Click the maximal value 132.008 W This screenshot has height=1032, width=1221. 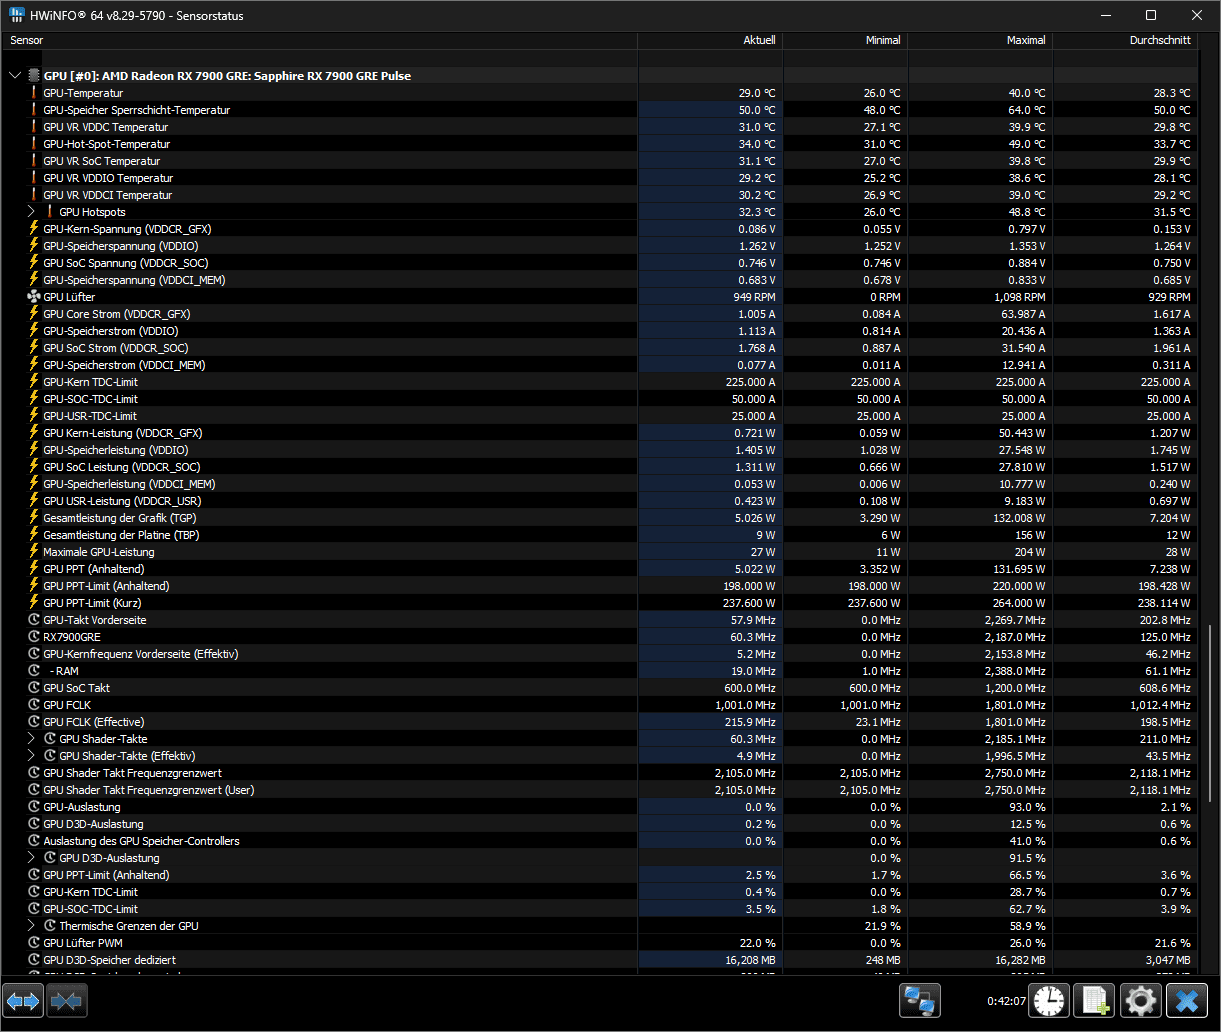(1019, 518)
